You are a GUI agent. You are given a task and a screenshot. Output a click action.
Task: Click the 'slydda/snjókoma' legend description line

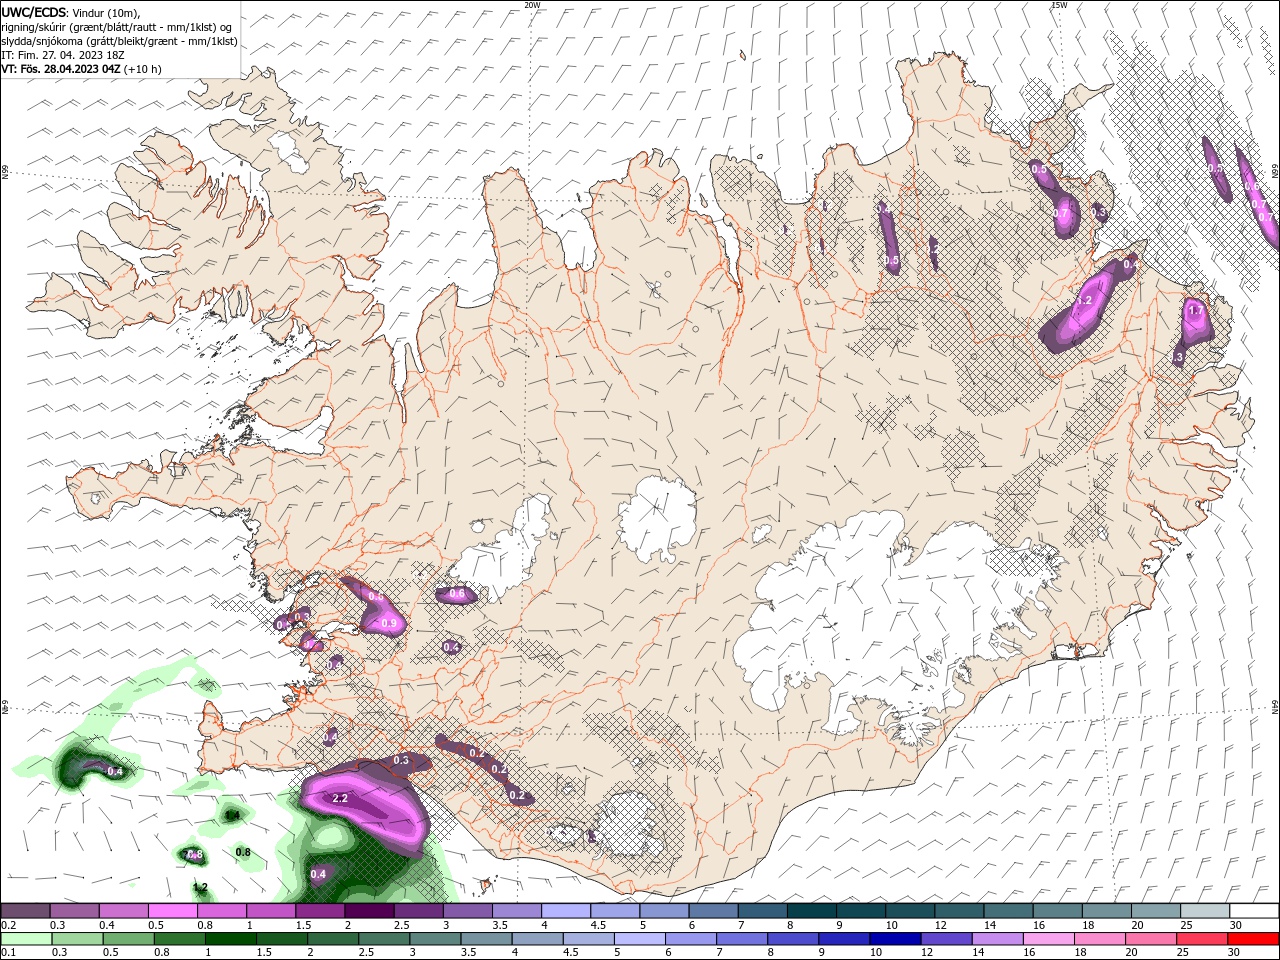point(119,40)
